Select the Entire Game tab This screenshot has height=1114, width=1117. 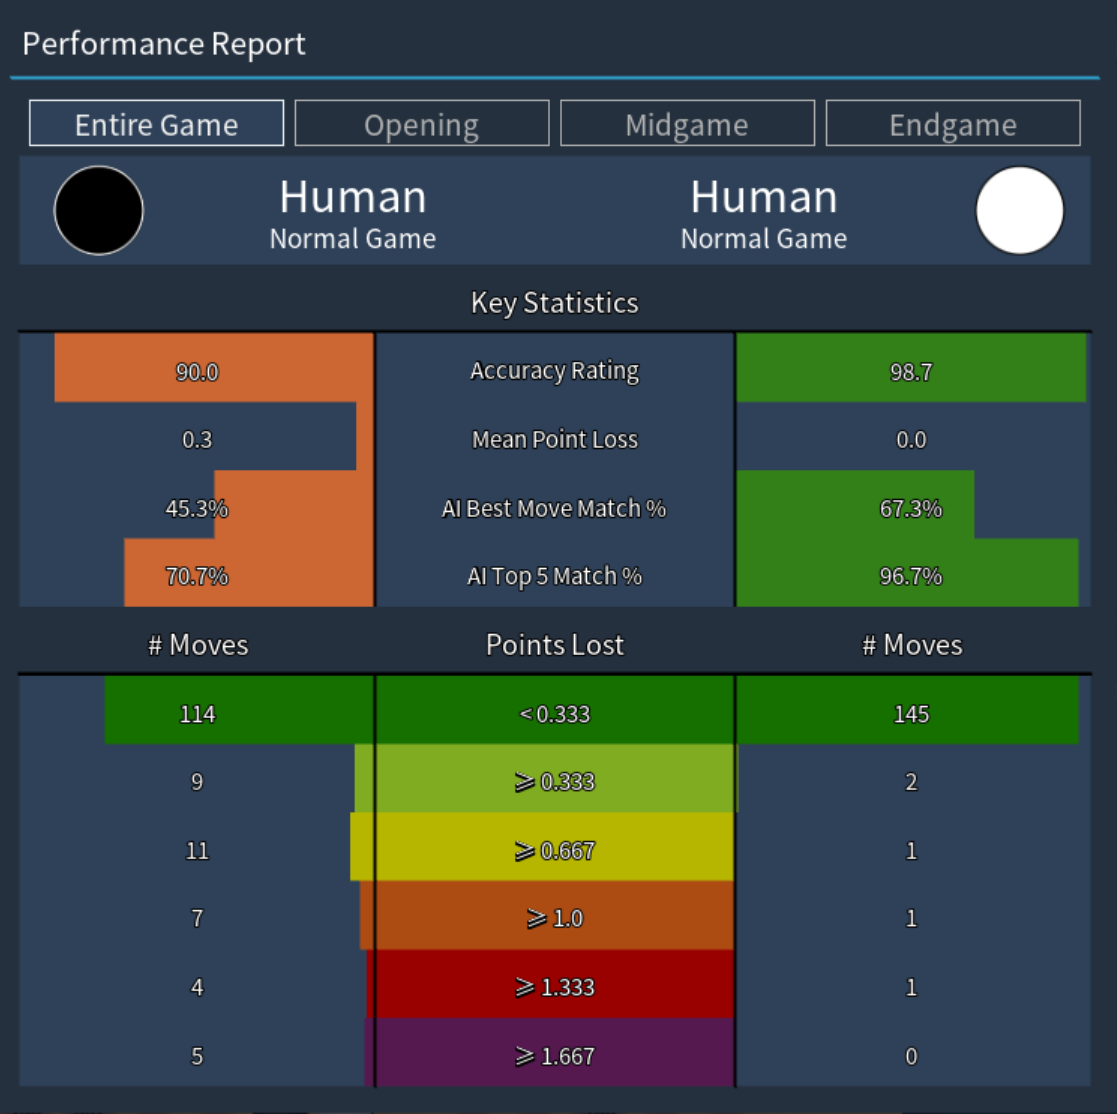(156, 123)
